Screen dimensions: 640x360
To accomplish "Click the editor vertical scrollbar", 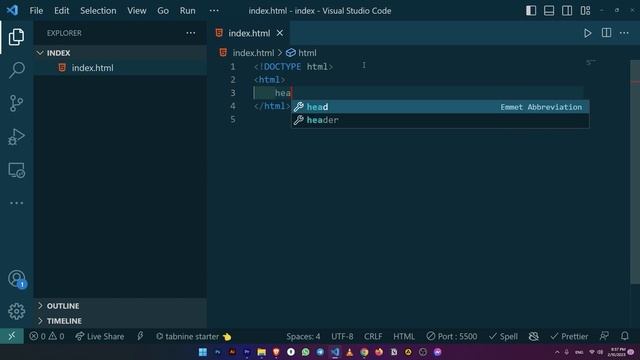I will [635, 171].
